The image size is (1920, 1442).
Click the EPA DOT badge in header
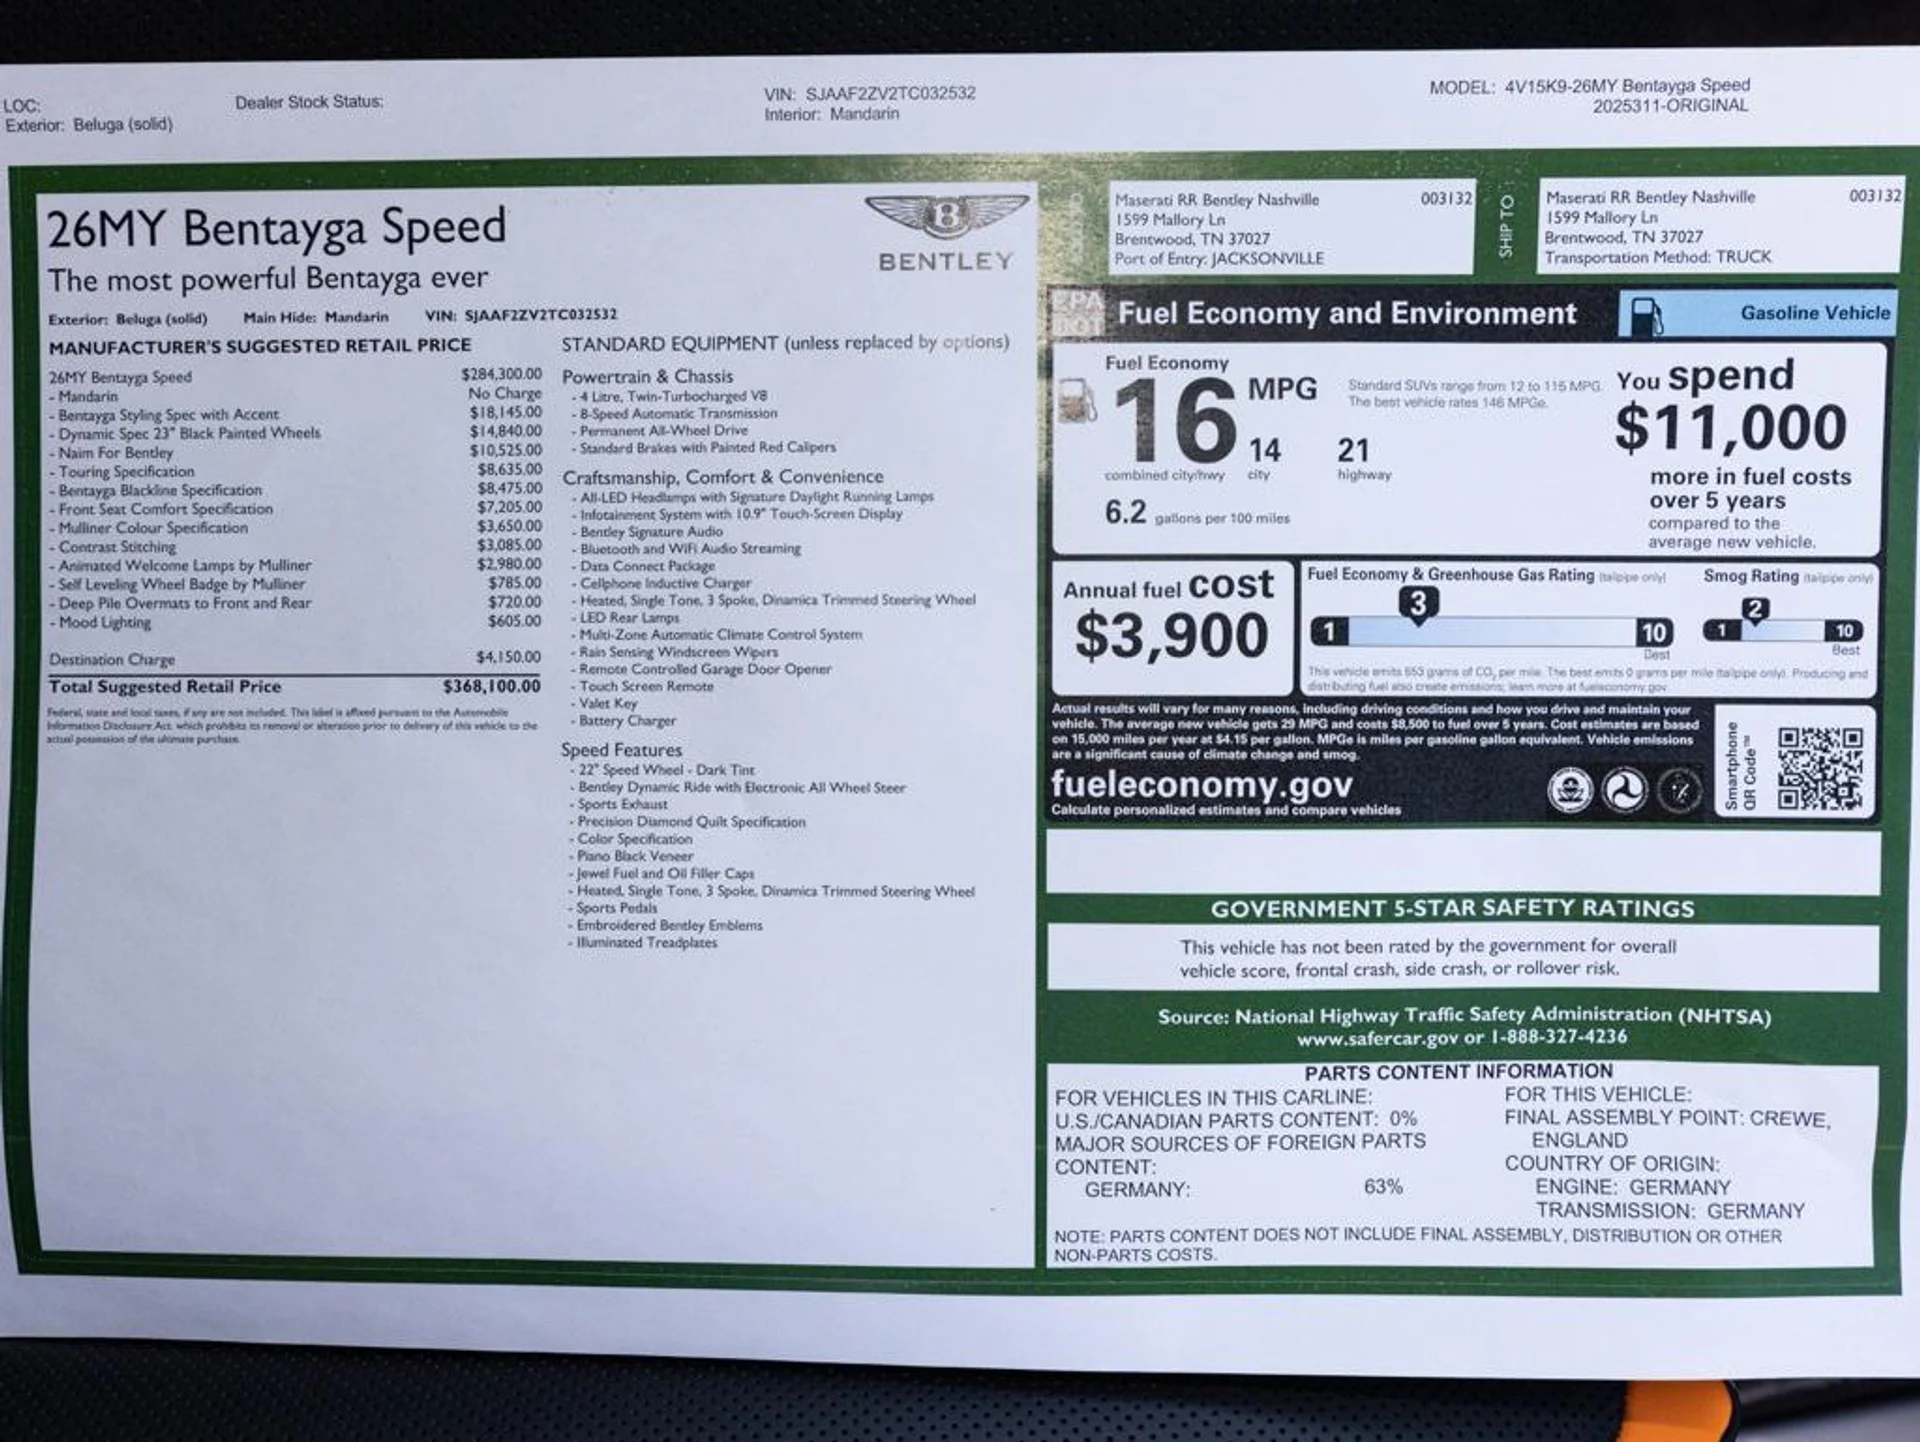[1077, 314]
